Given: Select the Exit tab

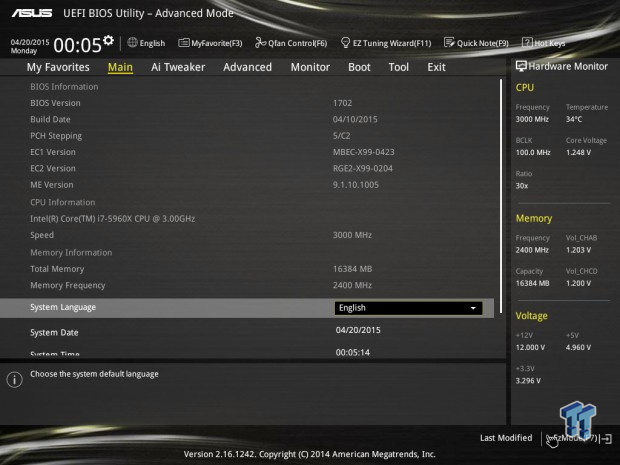Looking at the screenshot, I should click(x=437, y=67).
